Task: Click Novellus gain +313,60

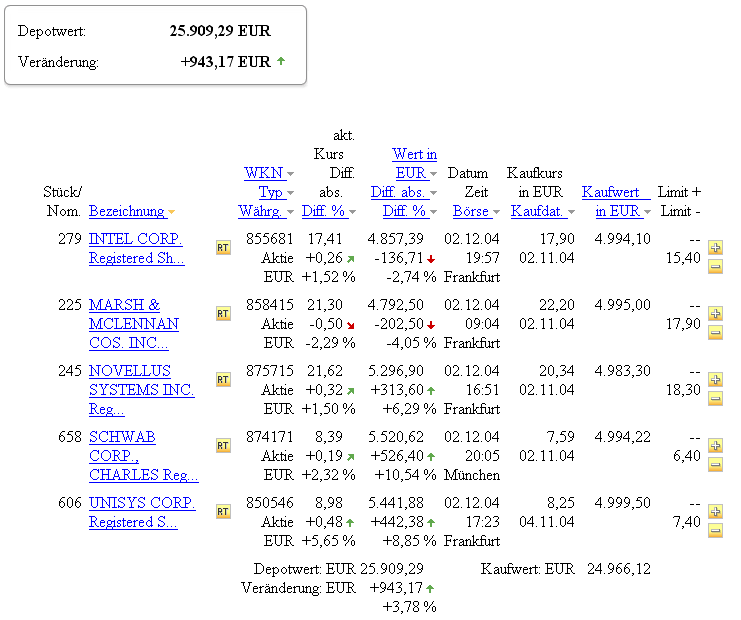Action: coord(397,390)
